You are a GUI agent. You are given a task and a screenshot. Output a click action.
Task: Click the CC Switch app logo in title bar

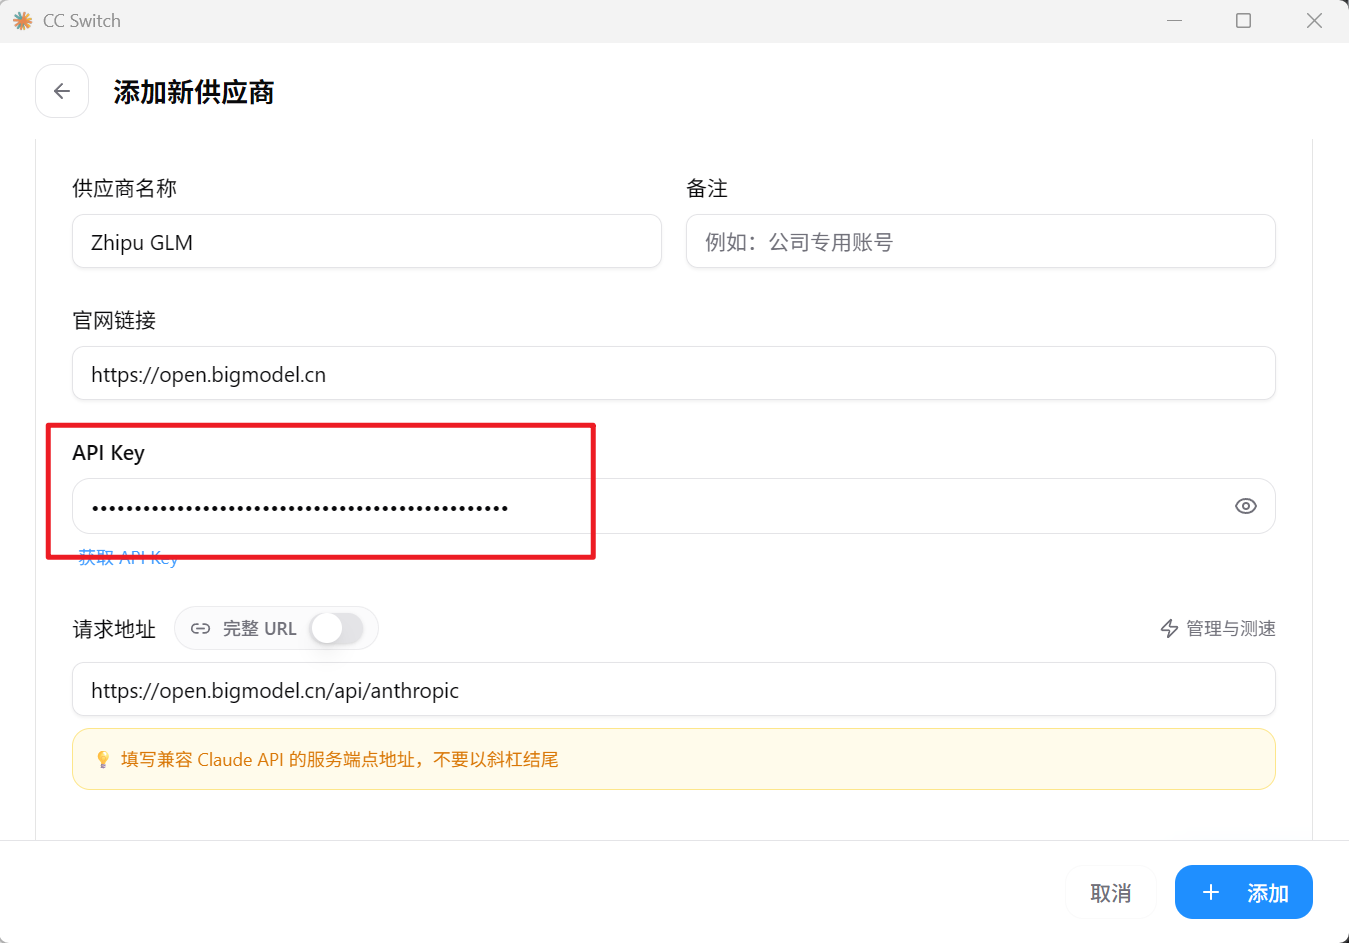pyautogui.click(x=22, y=20)
